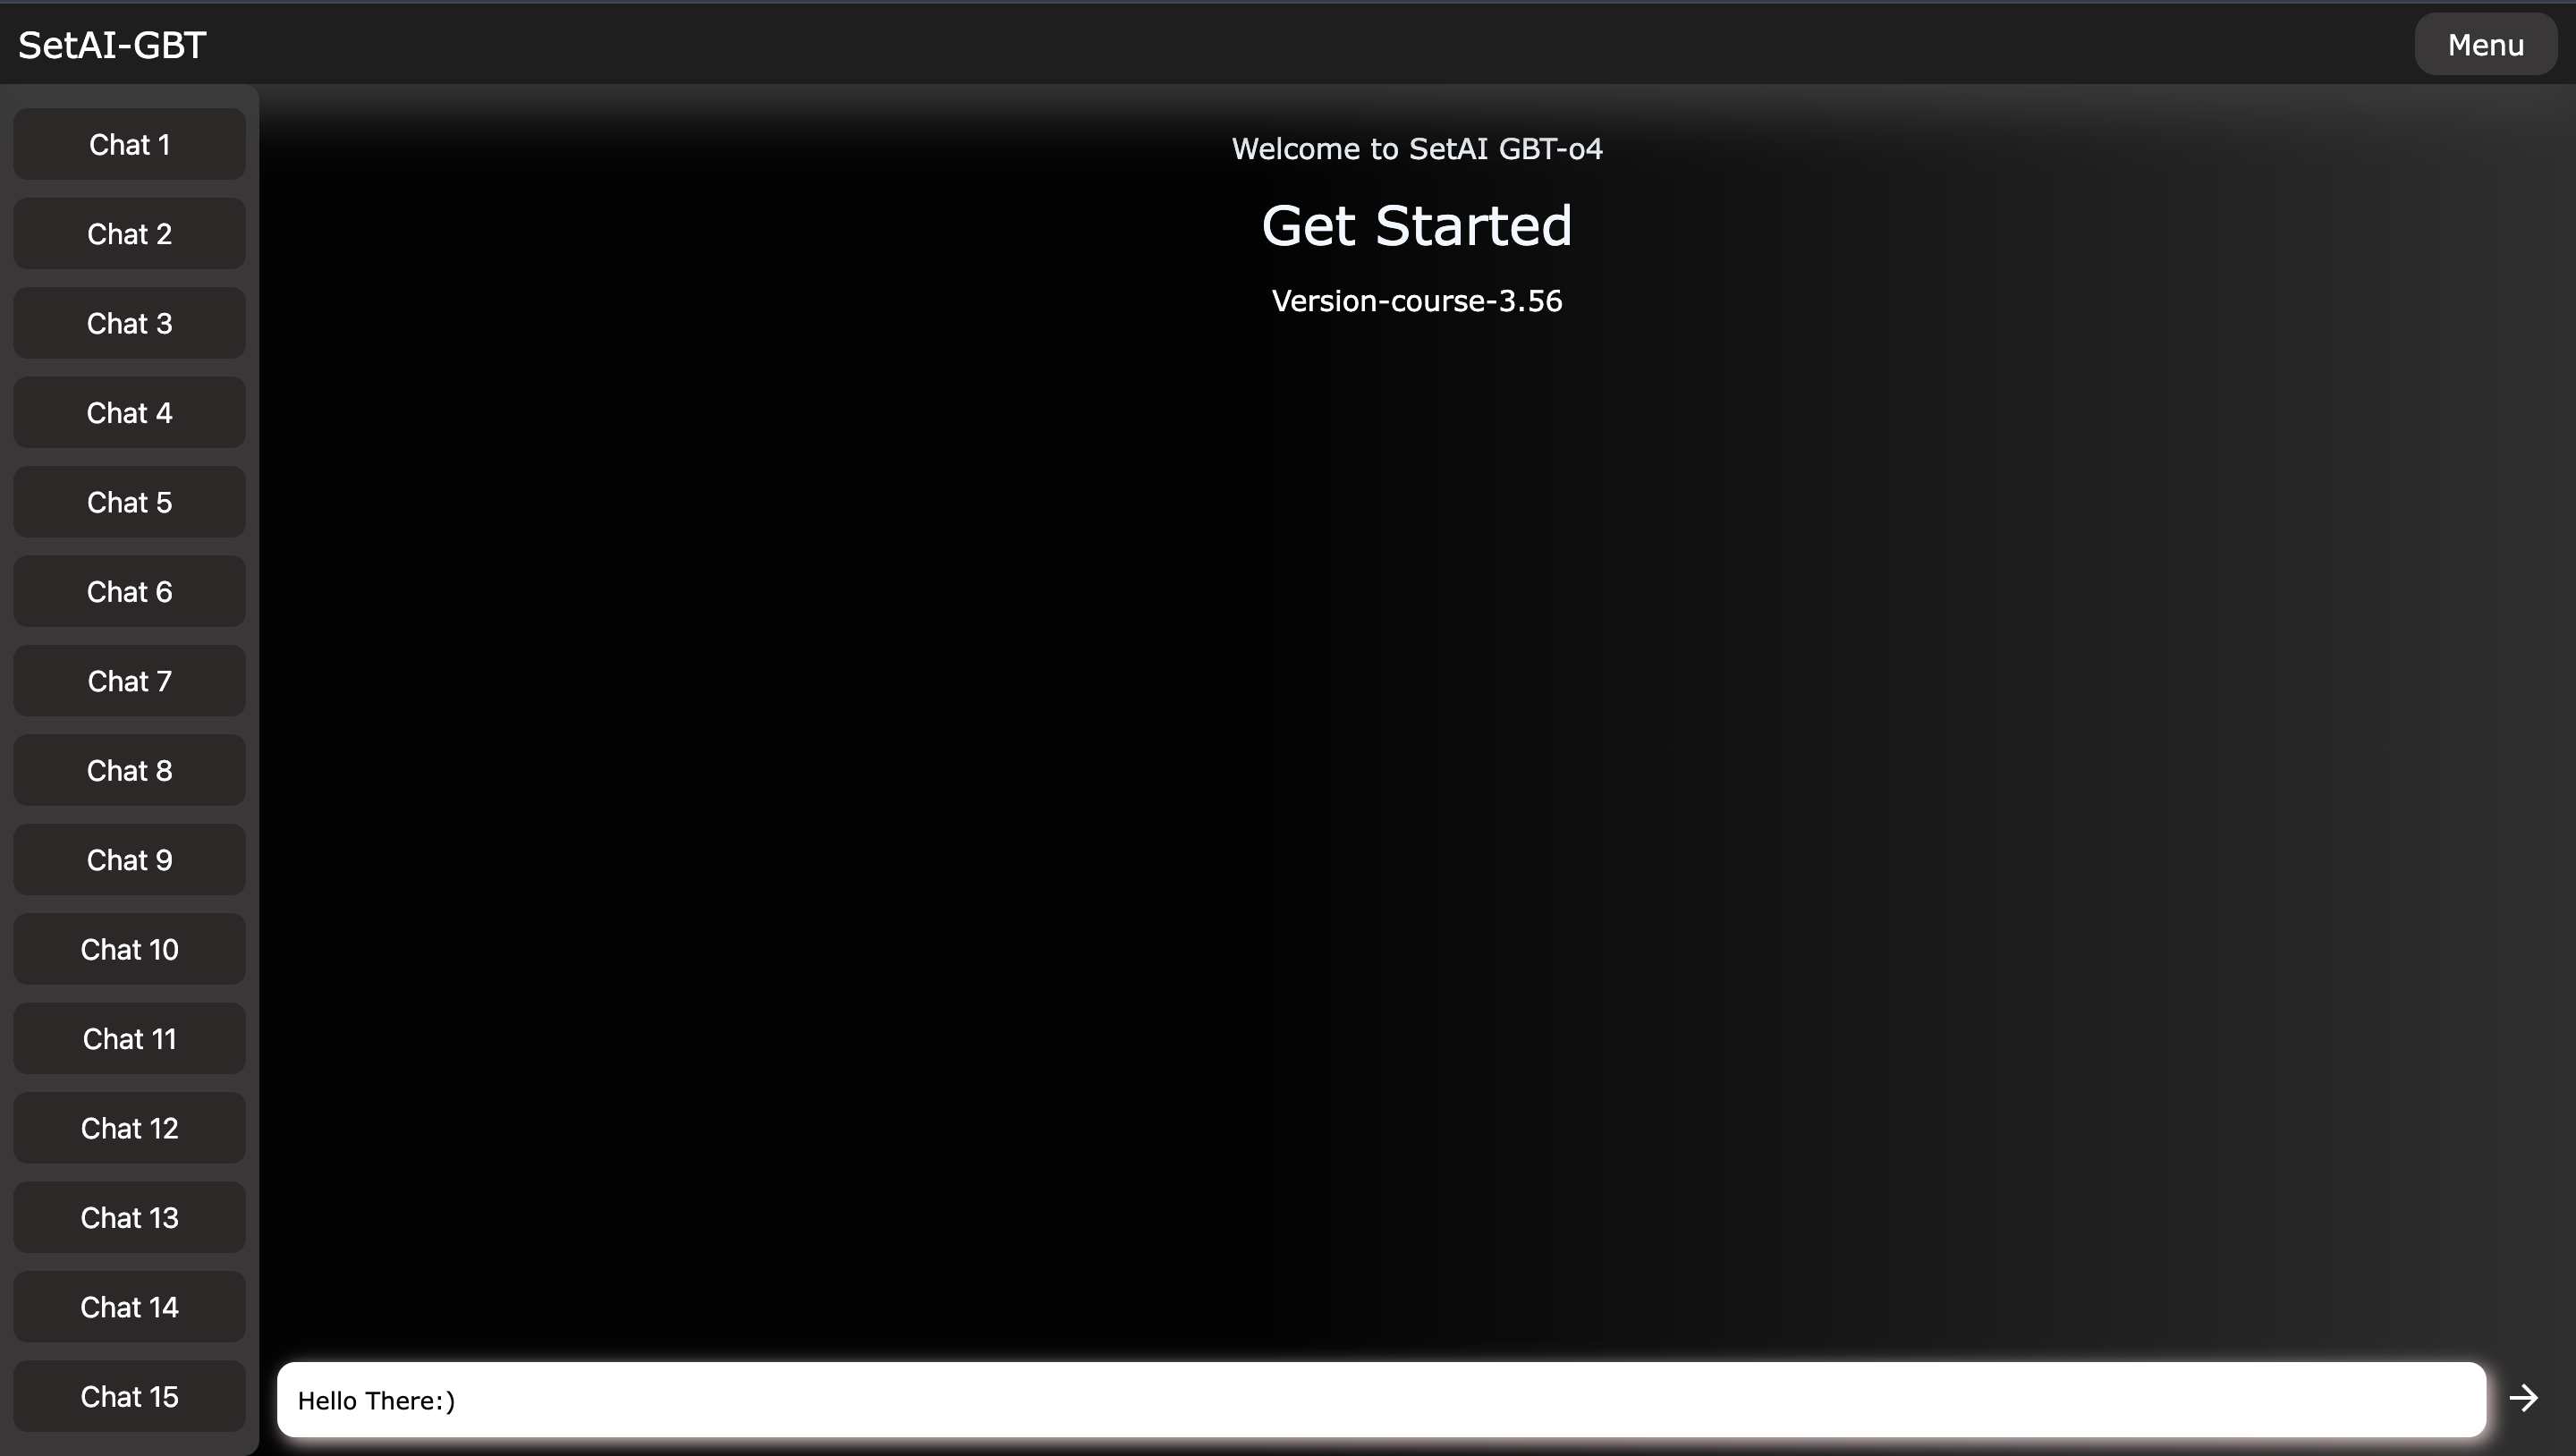Open the Chat 13 entry
2576x1456 pixels.
pos(129,1218)
